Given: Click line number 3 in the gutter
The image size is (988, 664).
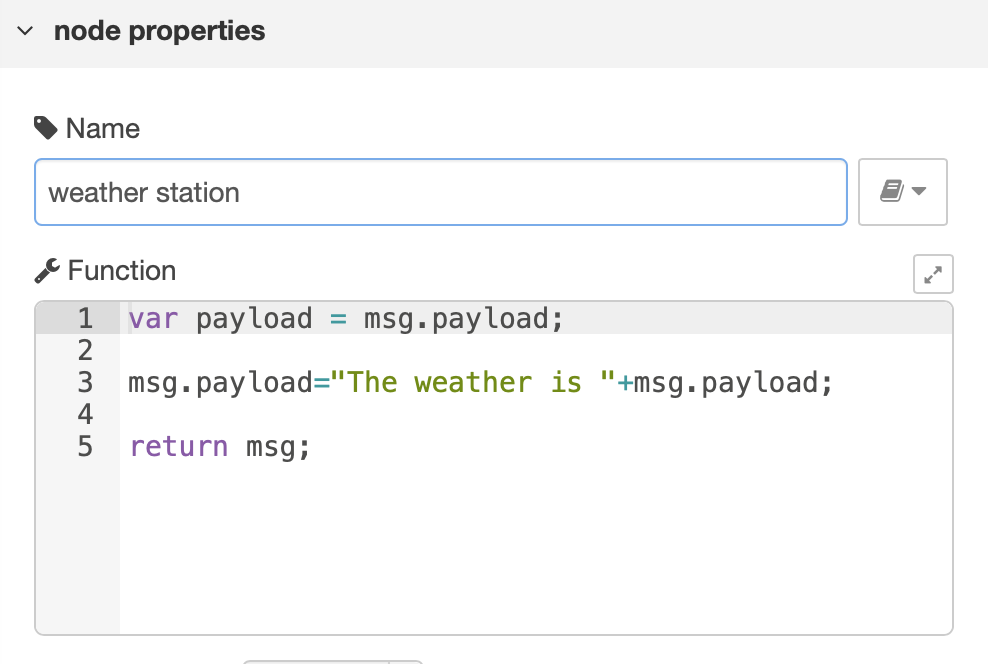Looking at the screenshot, I should pyautogui.click(x=85, y=382).
